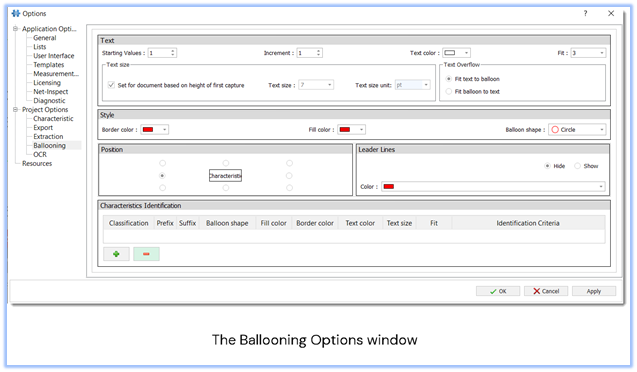637x372 pixels.
Task: Open Export project options
Action: (43, 127)
